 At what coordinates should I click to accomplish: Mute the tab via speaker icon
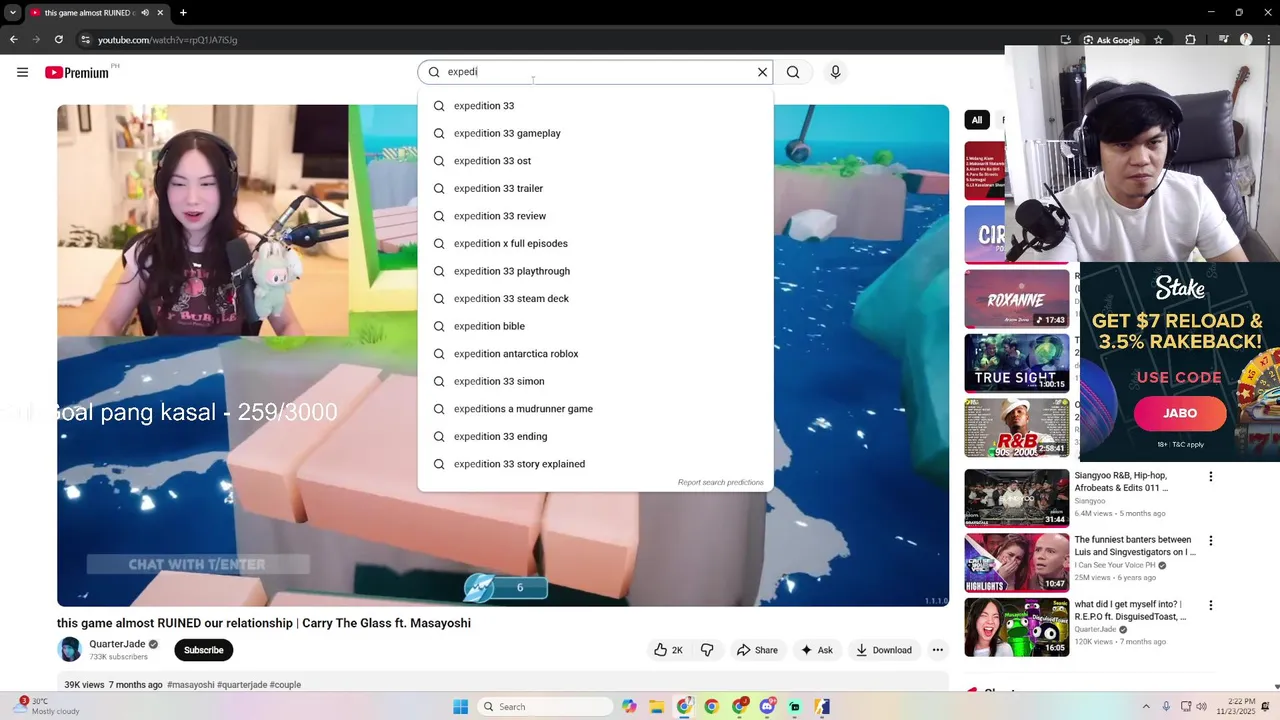coord(145,13)
